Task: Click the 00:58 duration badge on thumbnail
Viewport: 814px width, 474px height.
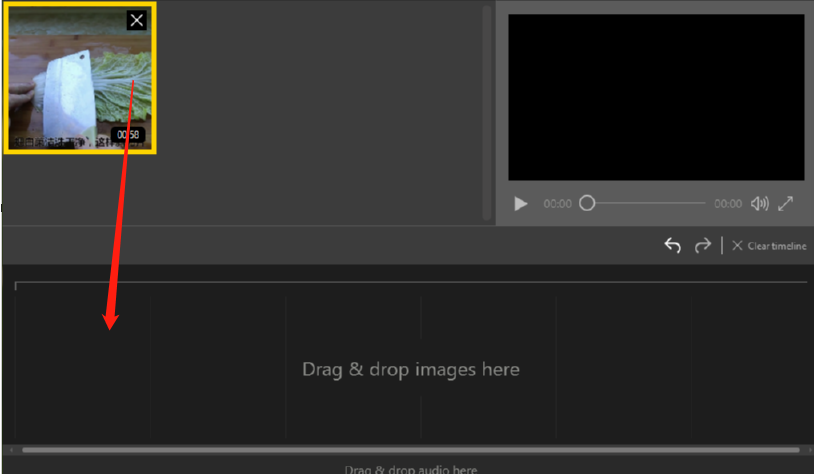Action: (128, 135)
